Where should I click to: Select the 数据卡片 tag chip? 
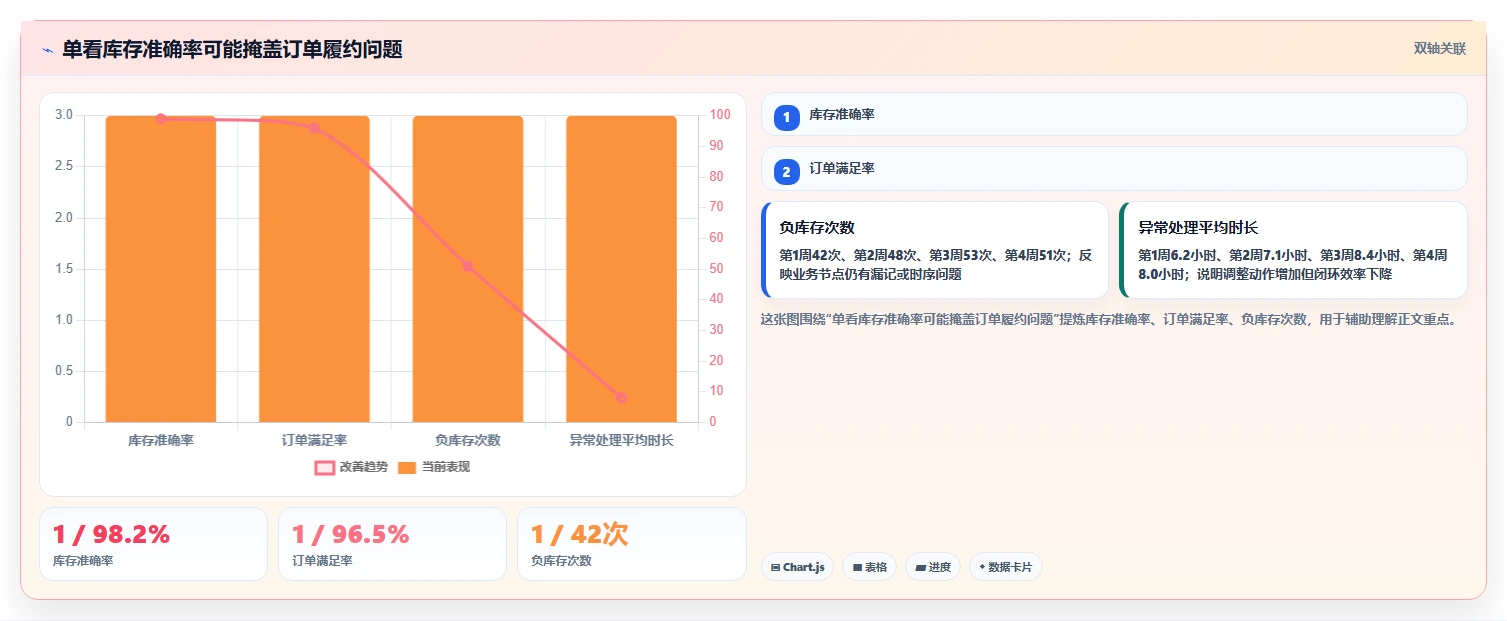[1005, 567]
